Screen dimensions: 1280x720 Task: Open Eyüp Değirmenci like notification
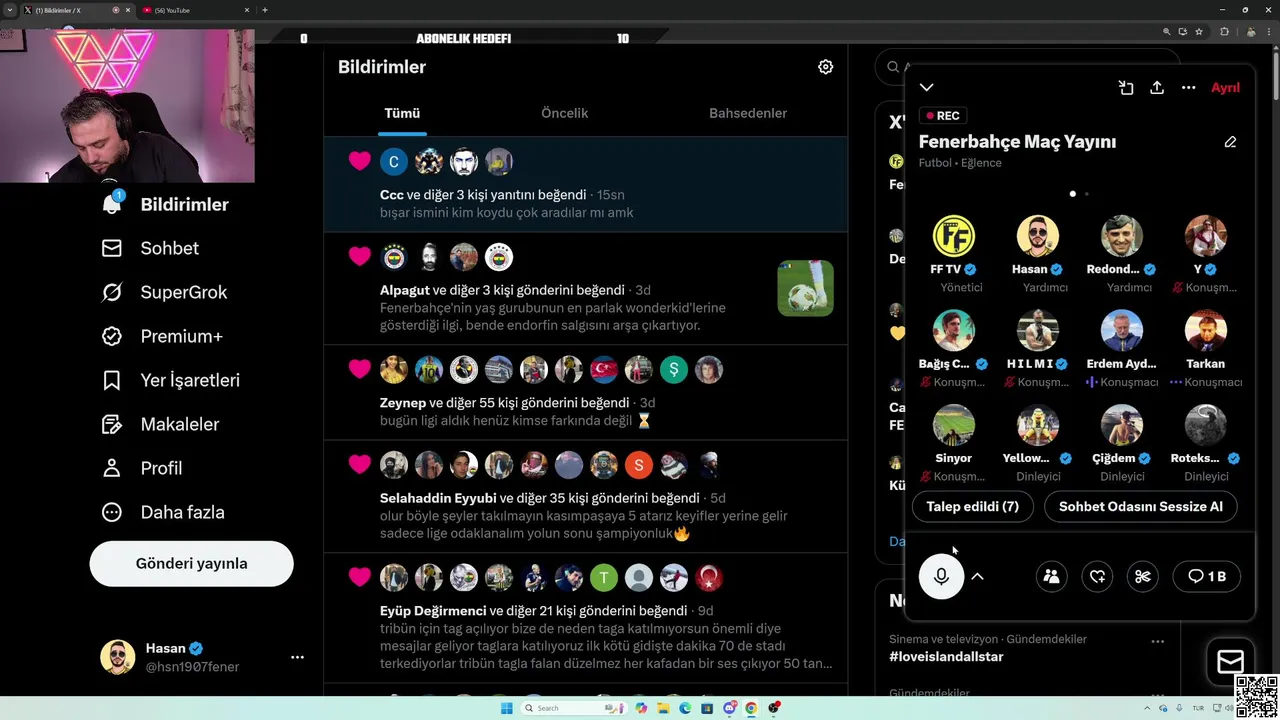[x=585, y=619]
